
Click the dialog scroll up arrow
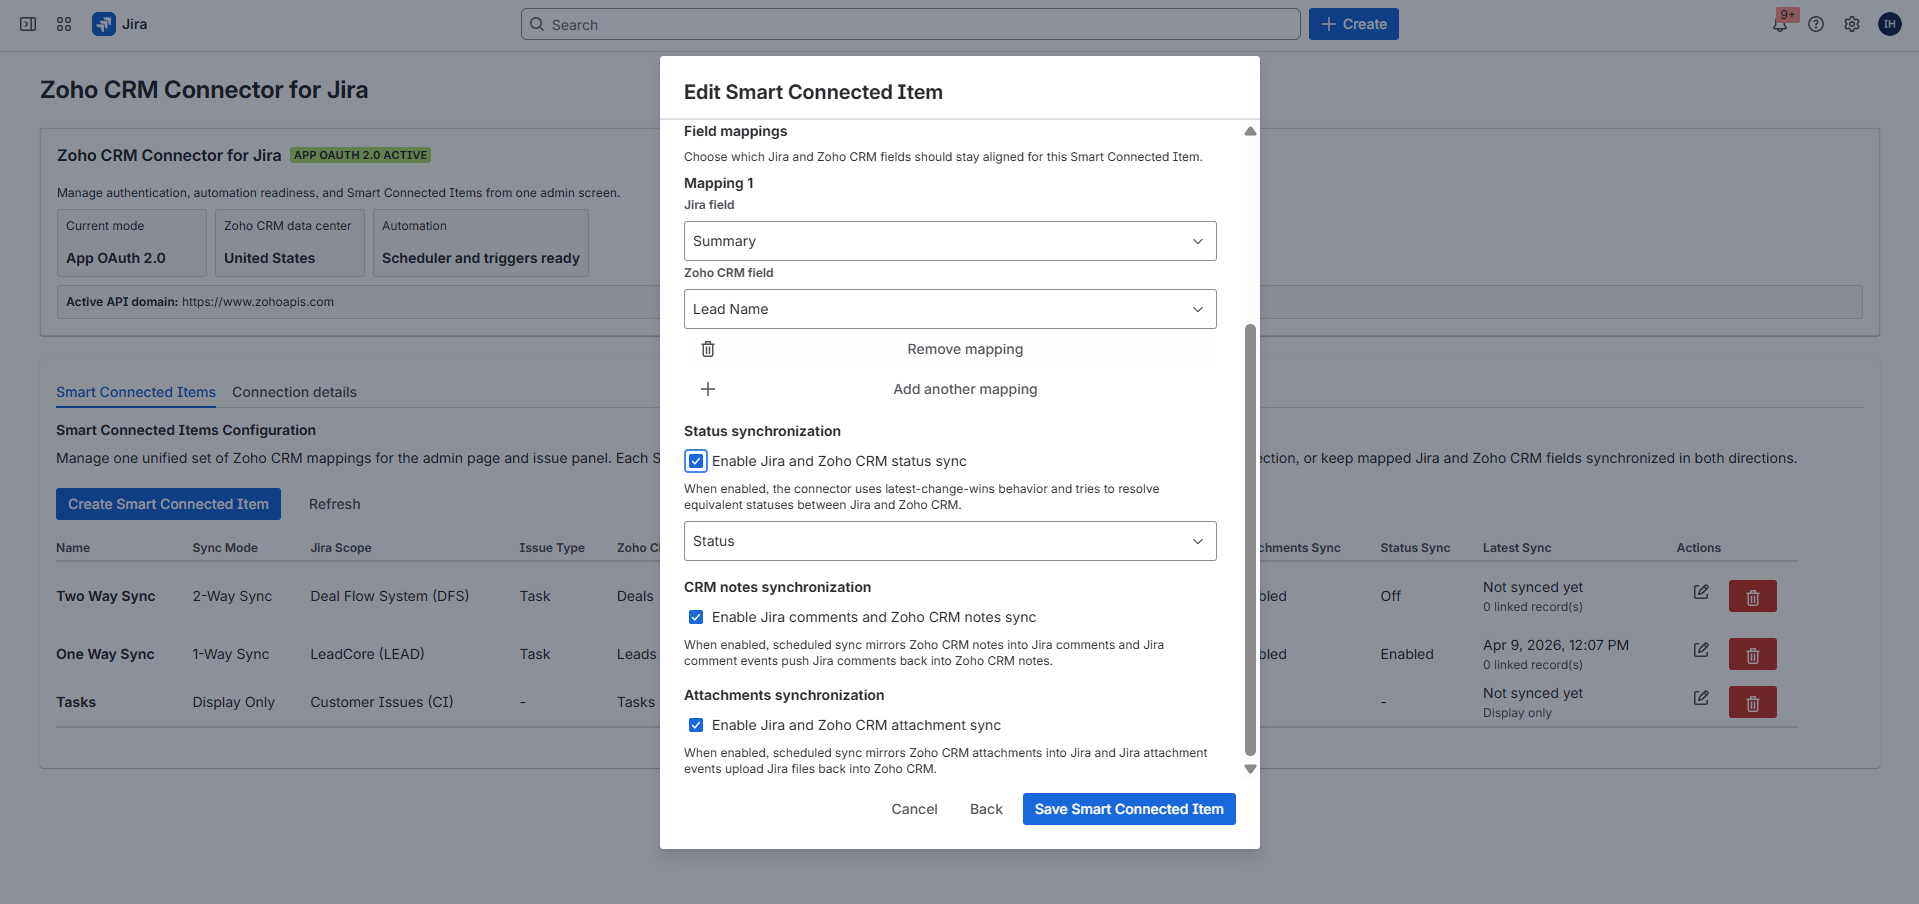tap(1250, 131)
